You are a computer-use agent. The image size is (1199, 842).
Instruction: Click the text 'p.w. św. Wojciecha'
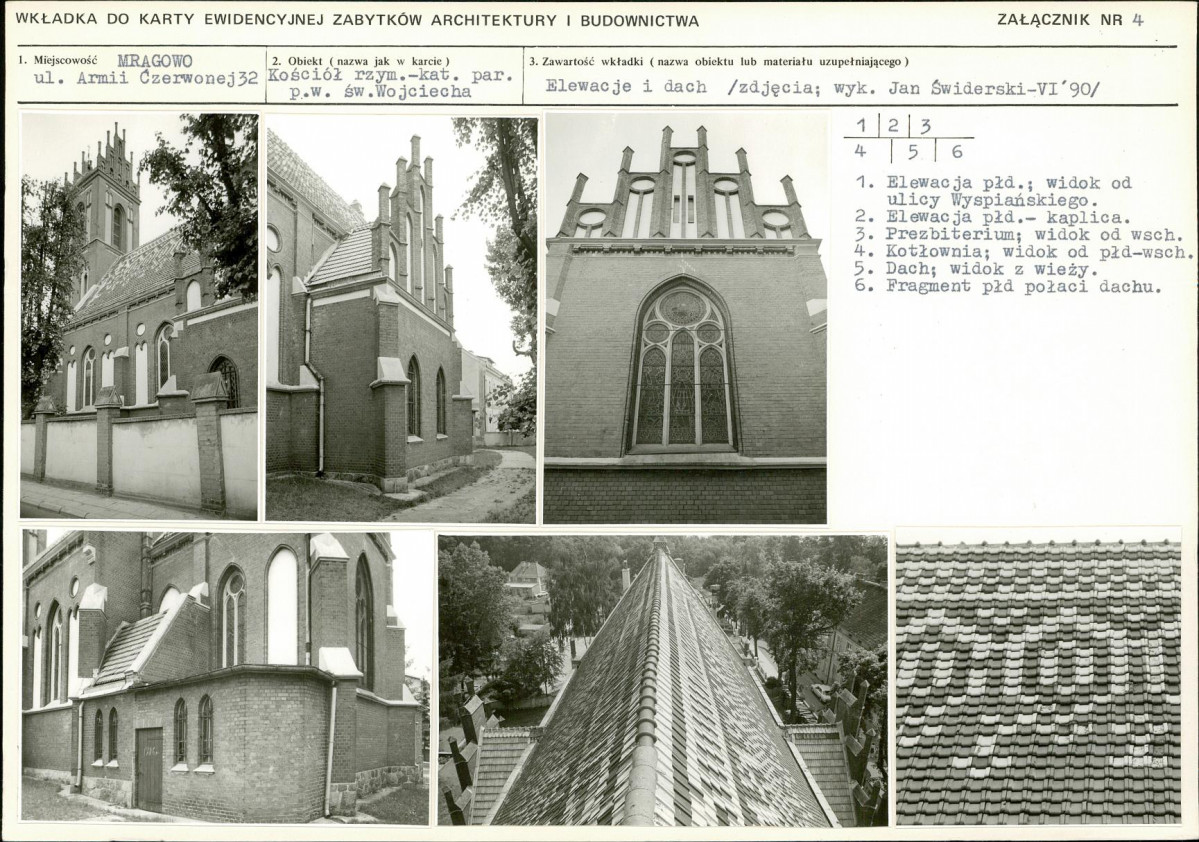coord(380,92)
